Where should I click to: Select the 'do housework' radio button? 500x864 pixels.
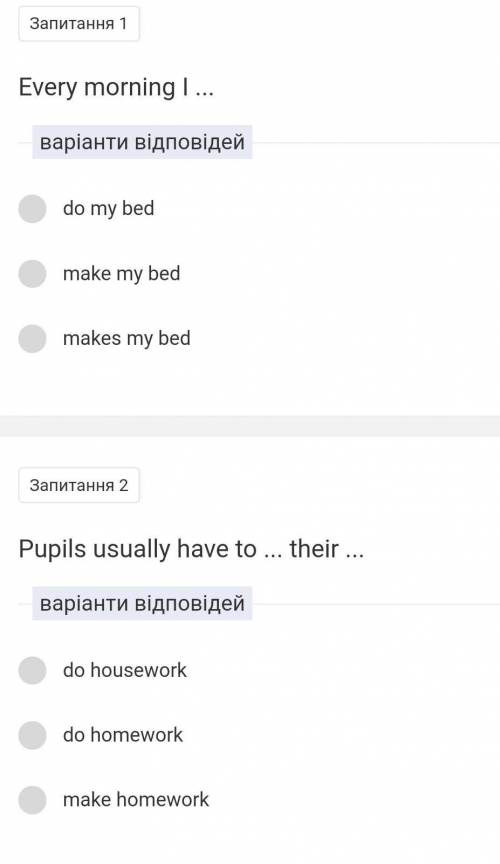(x=32, y=670)
